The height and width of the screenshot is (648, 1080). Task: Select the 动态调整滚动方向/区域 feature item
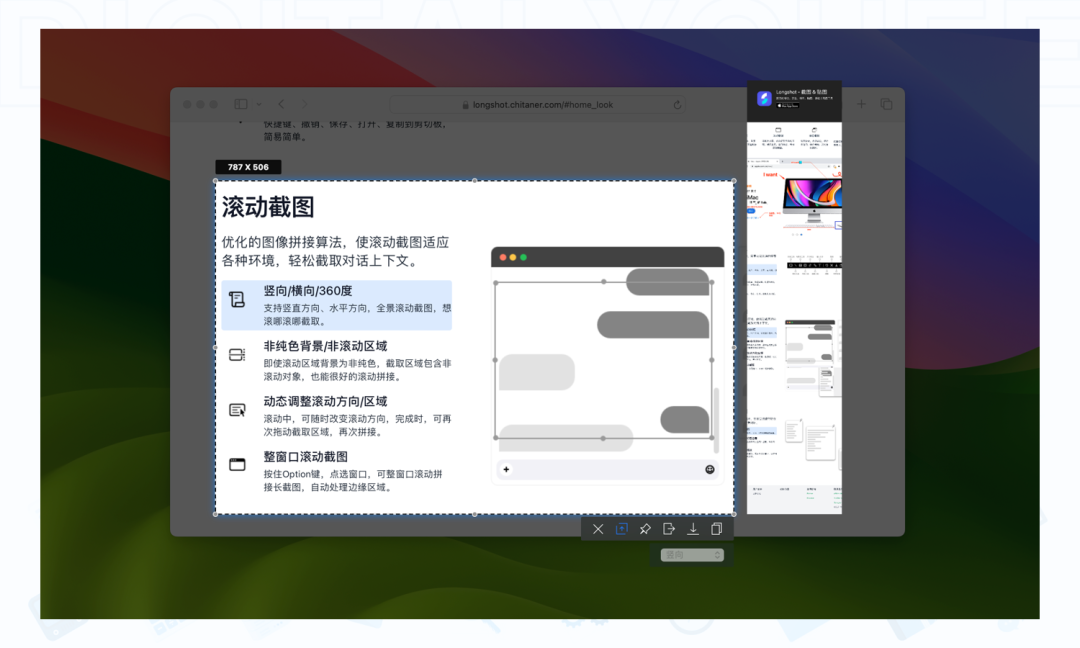pyautogui.click(x=337, y=416)
